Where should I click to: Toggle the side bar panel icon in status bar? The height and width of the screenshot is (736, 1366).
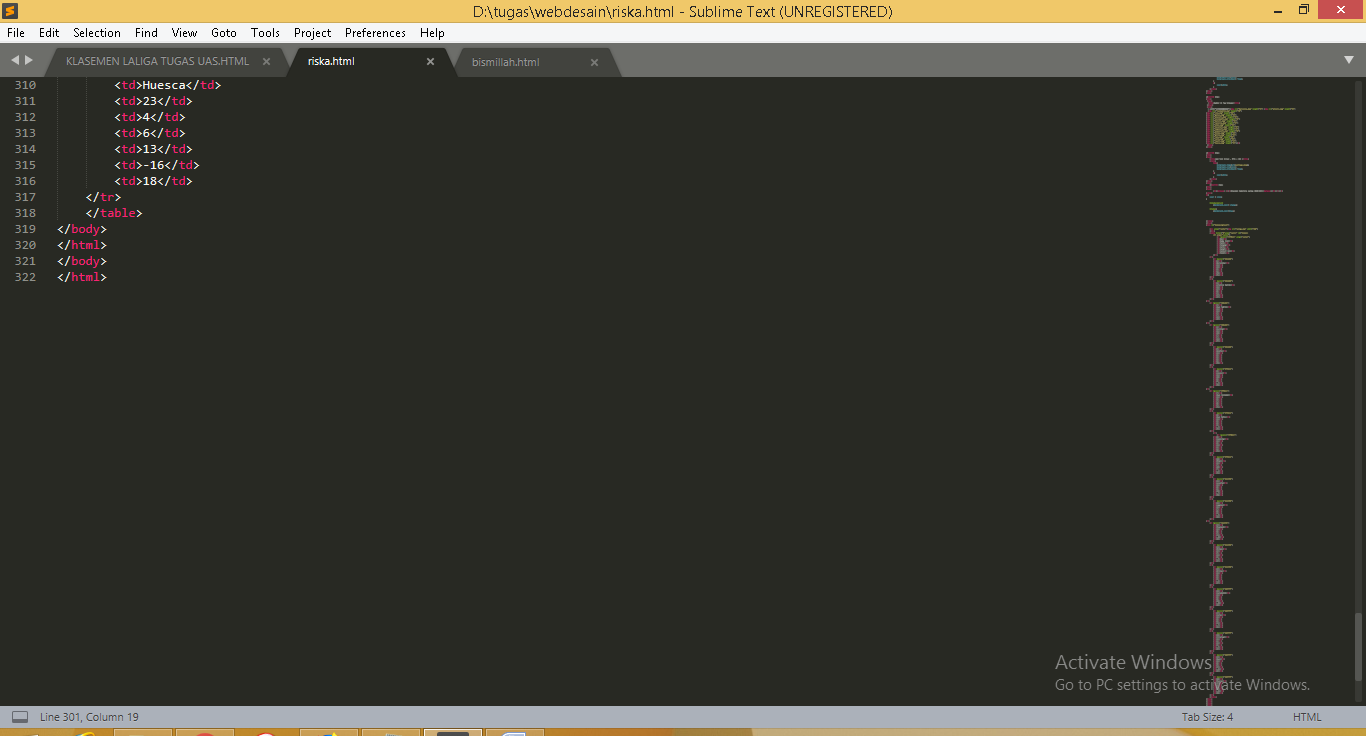(19, 717)
